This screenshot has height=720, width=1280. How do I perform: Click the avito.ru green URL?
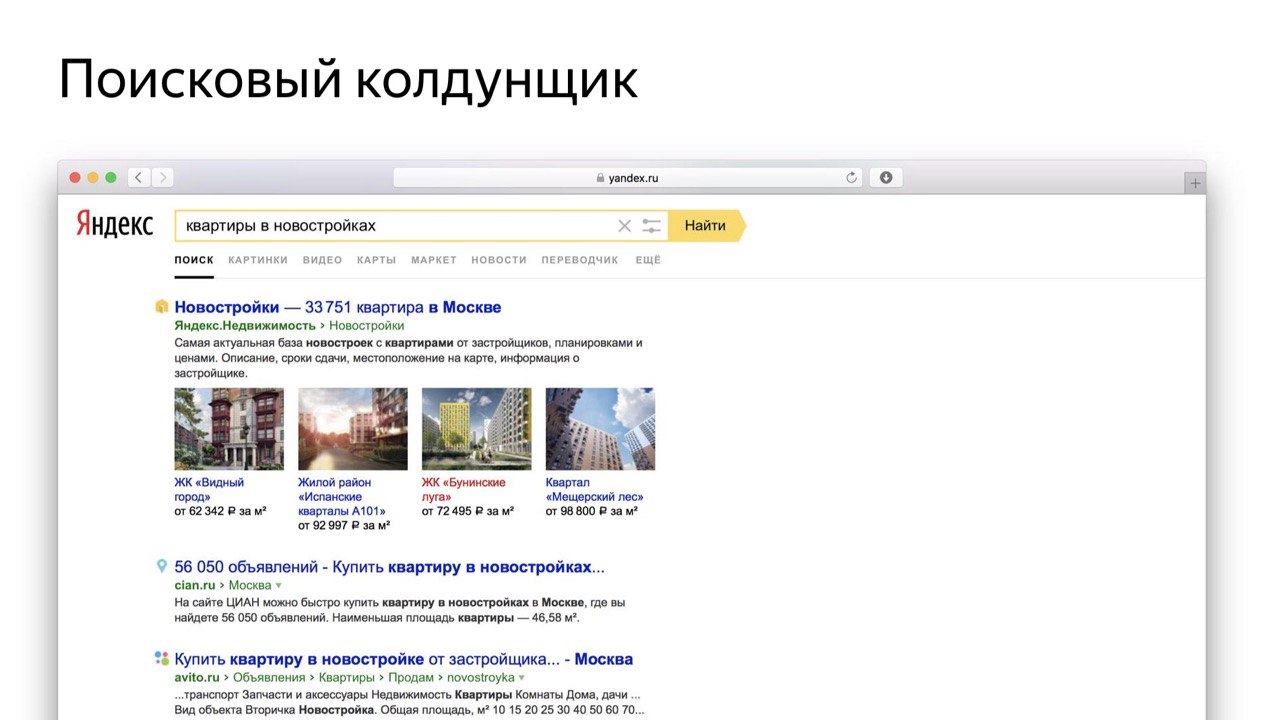[197, 677]
